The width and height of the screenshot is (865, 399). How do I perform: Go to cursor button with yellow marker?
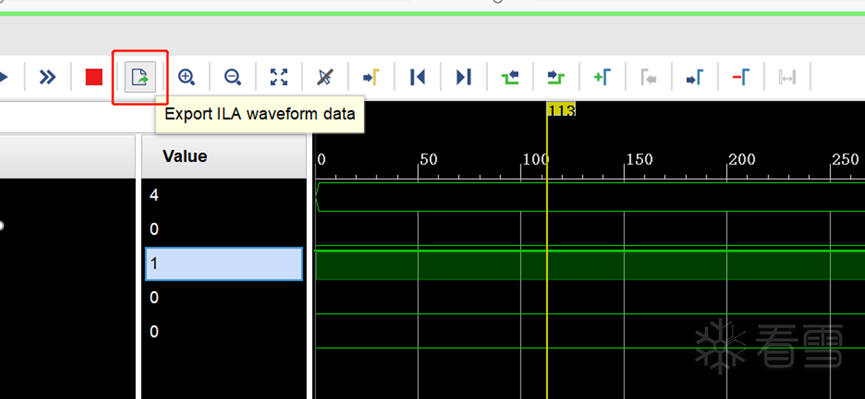371,77
